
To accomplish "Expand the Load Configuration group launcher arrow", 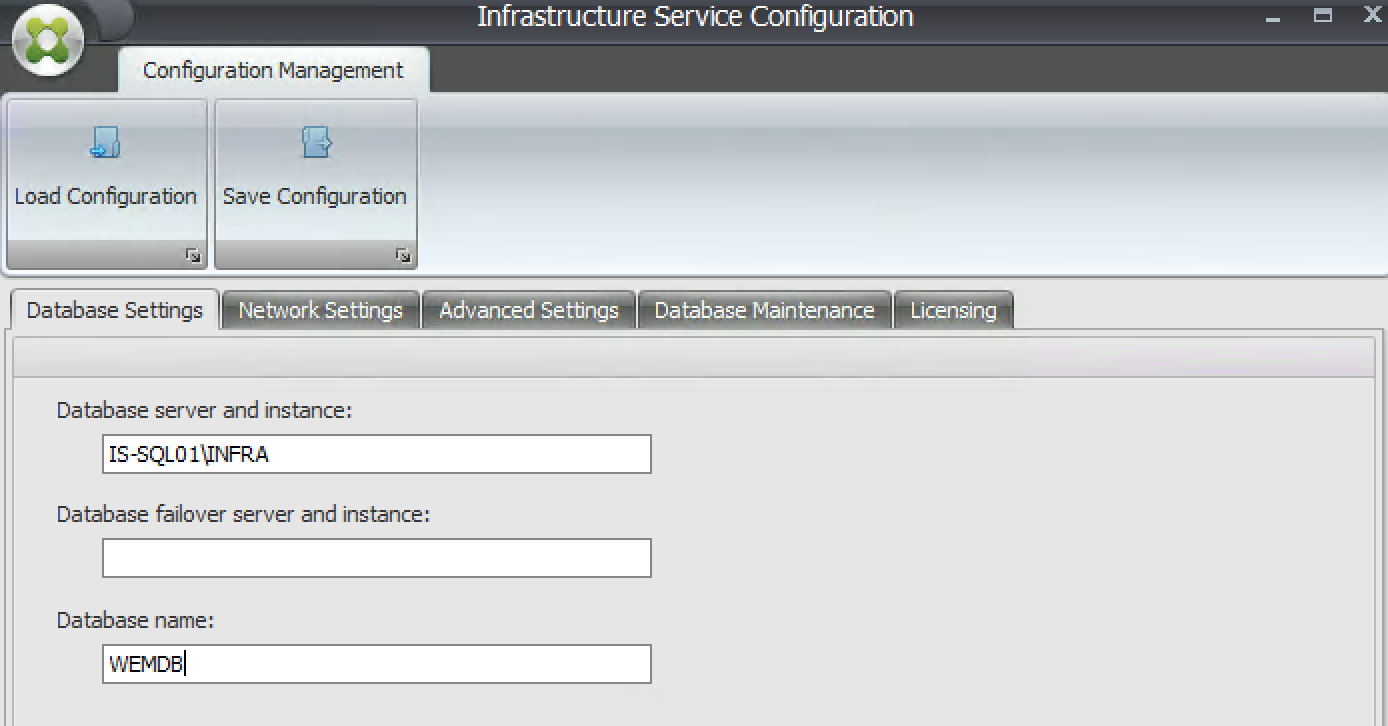I will coord(193,257).
